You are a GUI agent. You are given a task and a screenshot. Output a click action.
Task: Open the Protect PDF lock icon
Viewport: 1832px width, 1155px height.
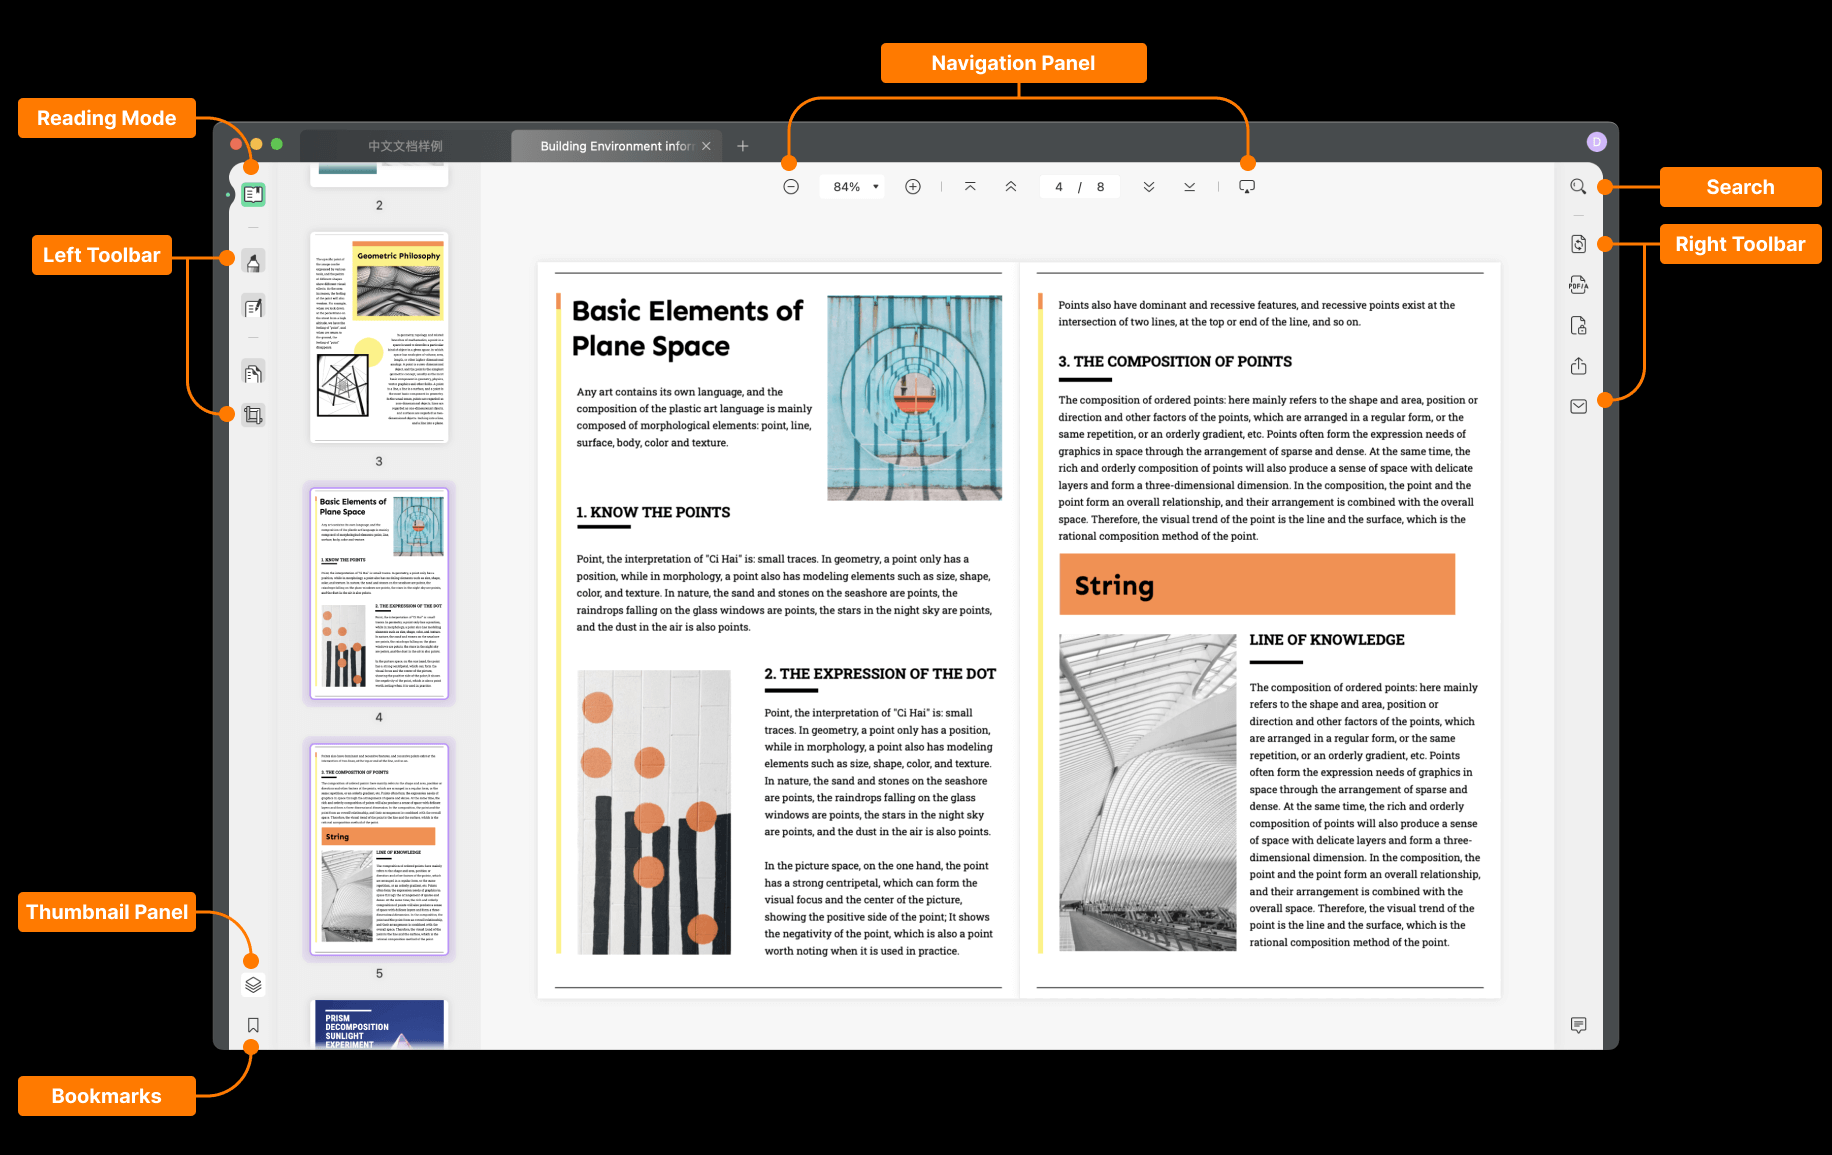[1578, 325]
